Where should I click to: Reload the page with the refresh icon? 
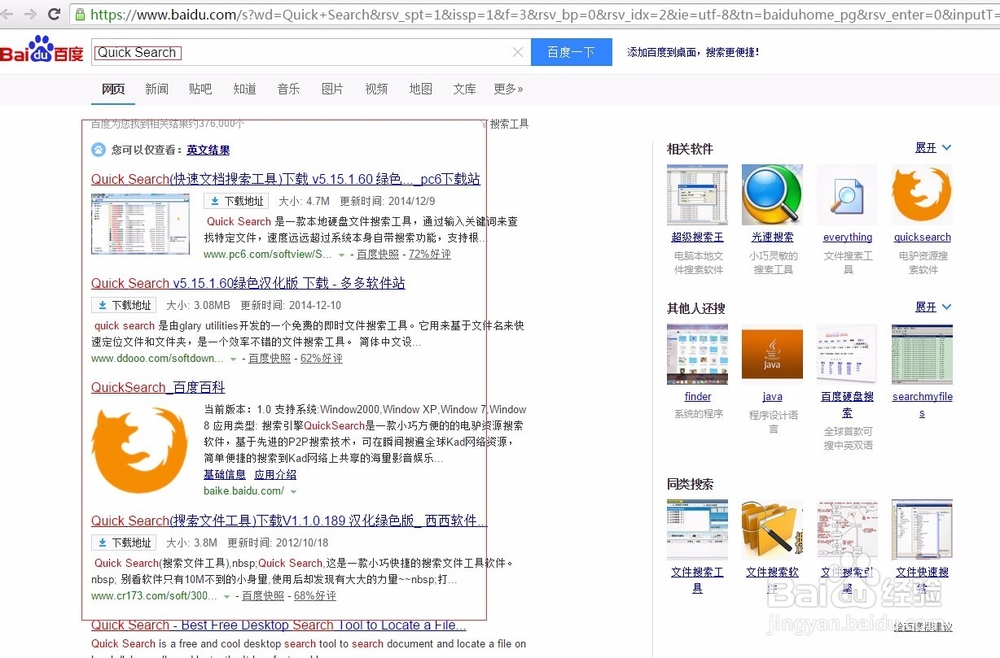coord(54,14)
